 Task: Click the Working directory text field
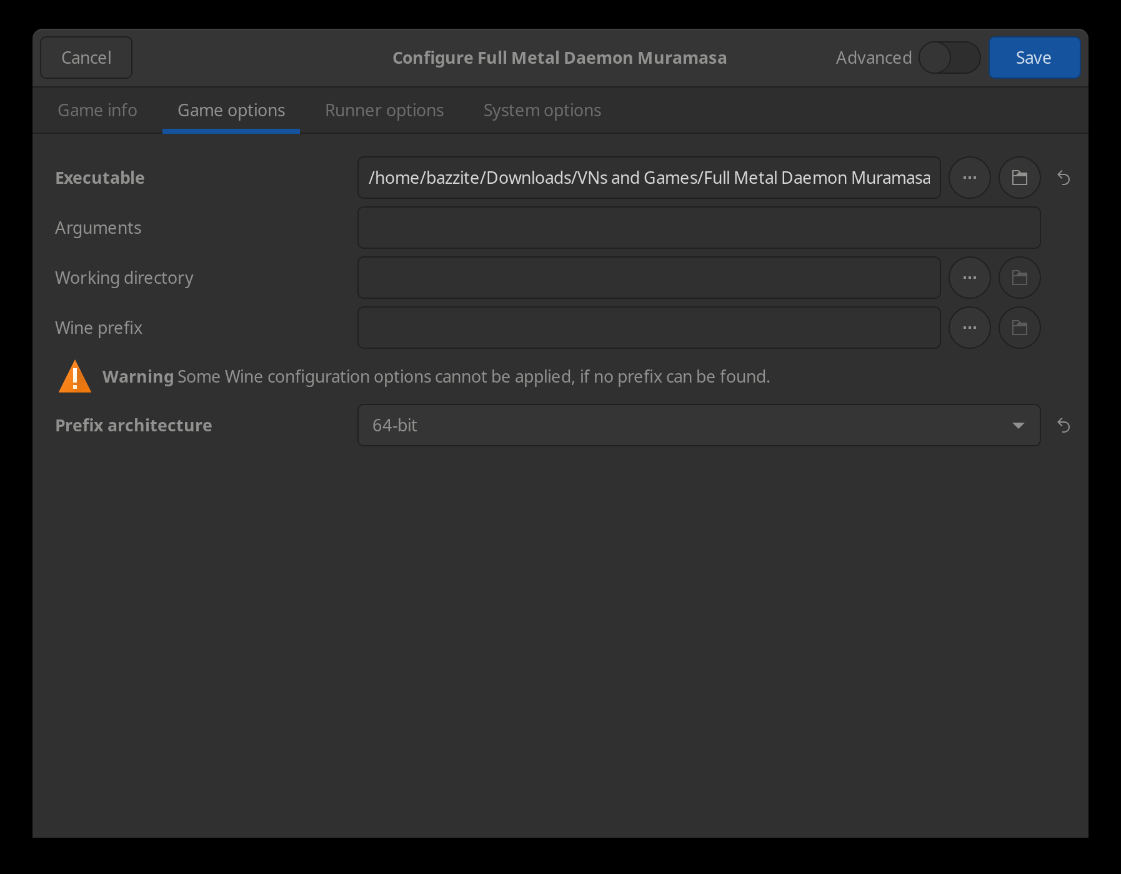648,278
